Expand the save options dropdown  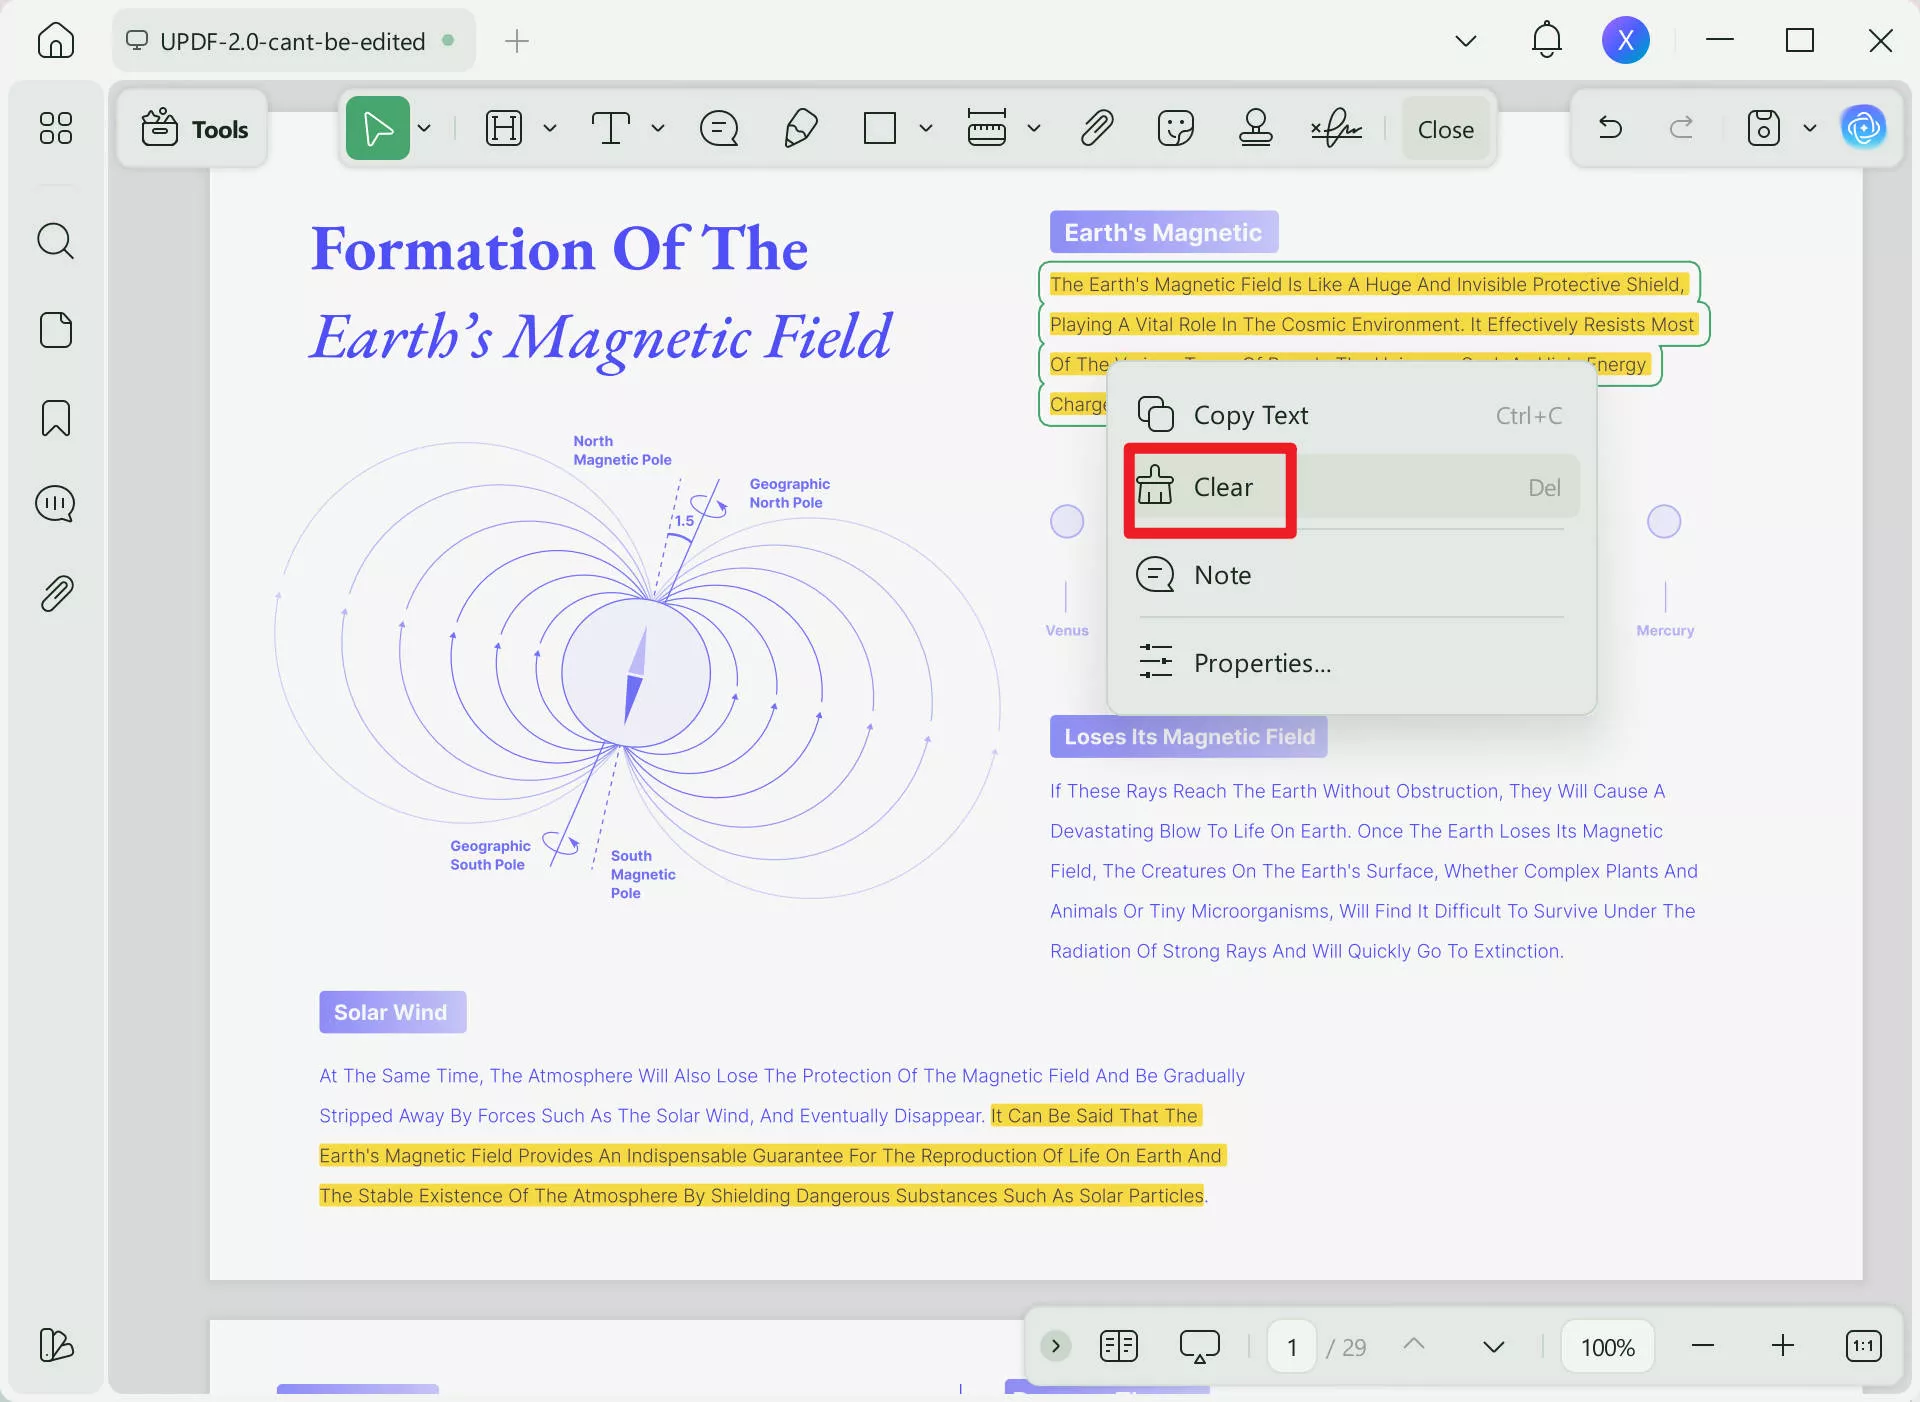point(1810,128)
